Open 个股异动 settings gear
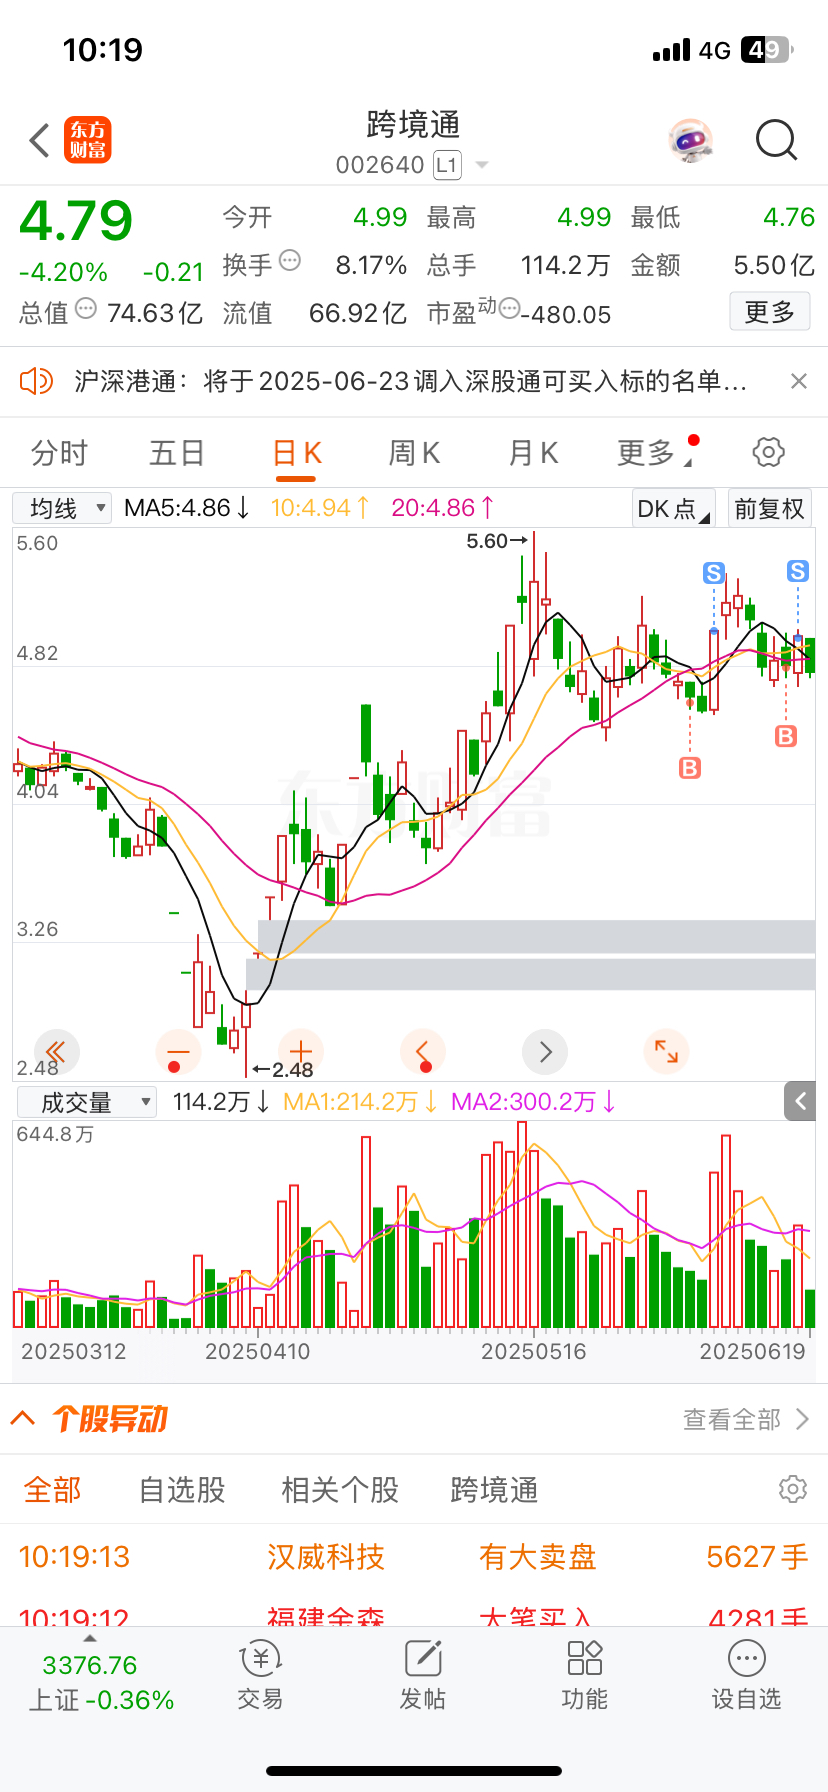This screenshot has height=1792, width=828. click(792, 1489)
